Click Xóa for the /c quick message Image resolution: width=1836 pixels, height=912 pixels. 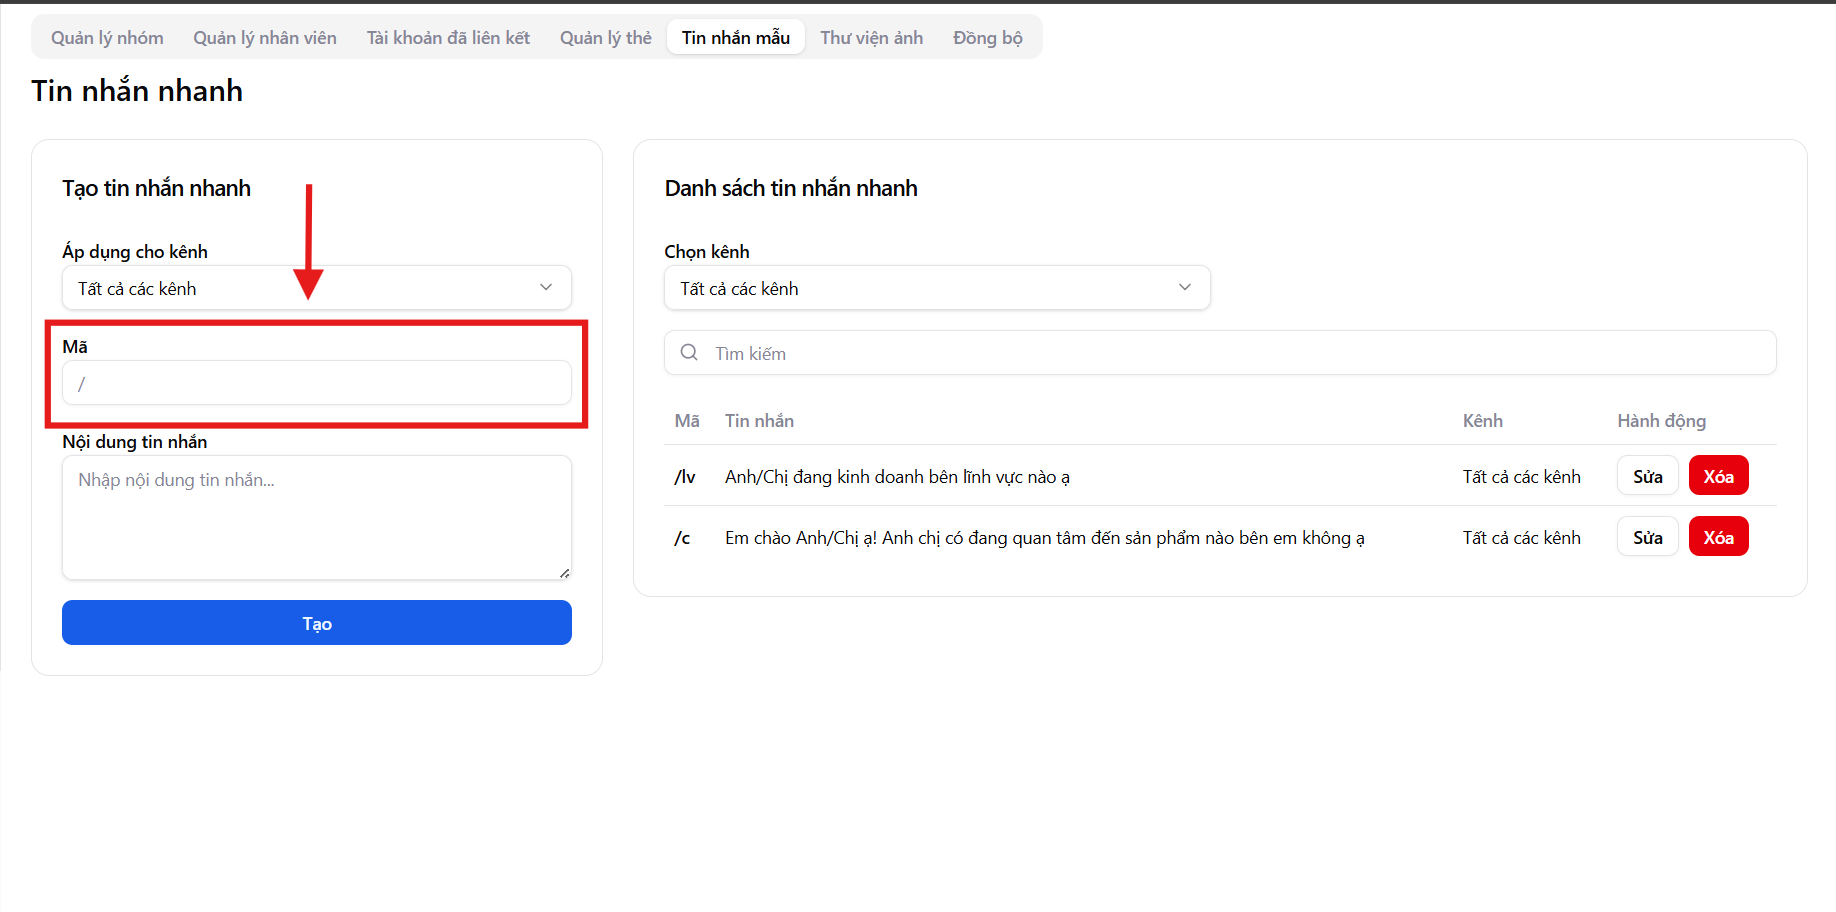pos(1718,537)
